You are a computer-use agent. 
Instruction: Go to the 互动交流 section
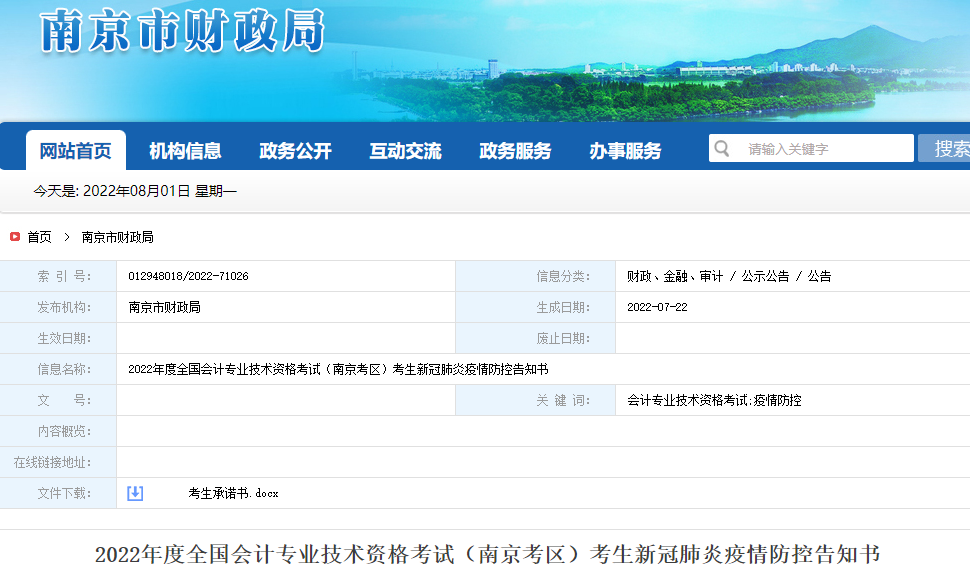405,151
